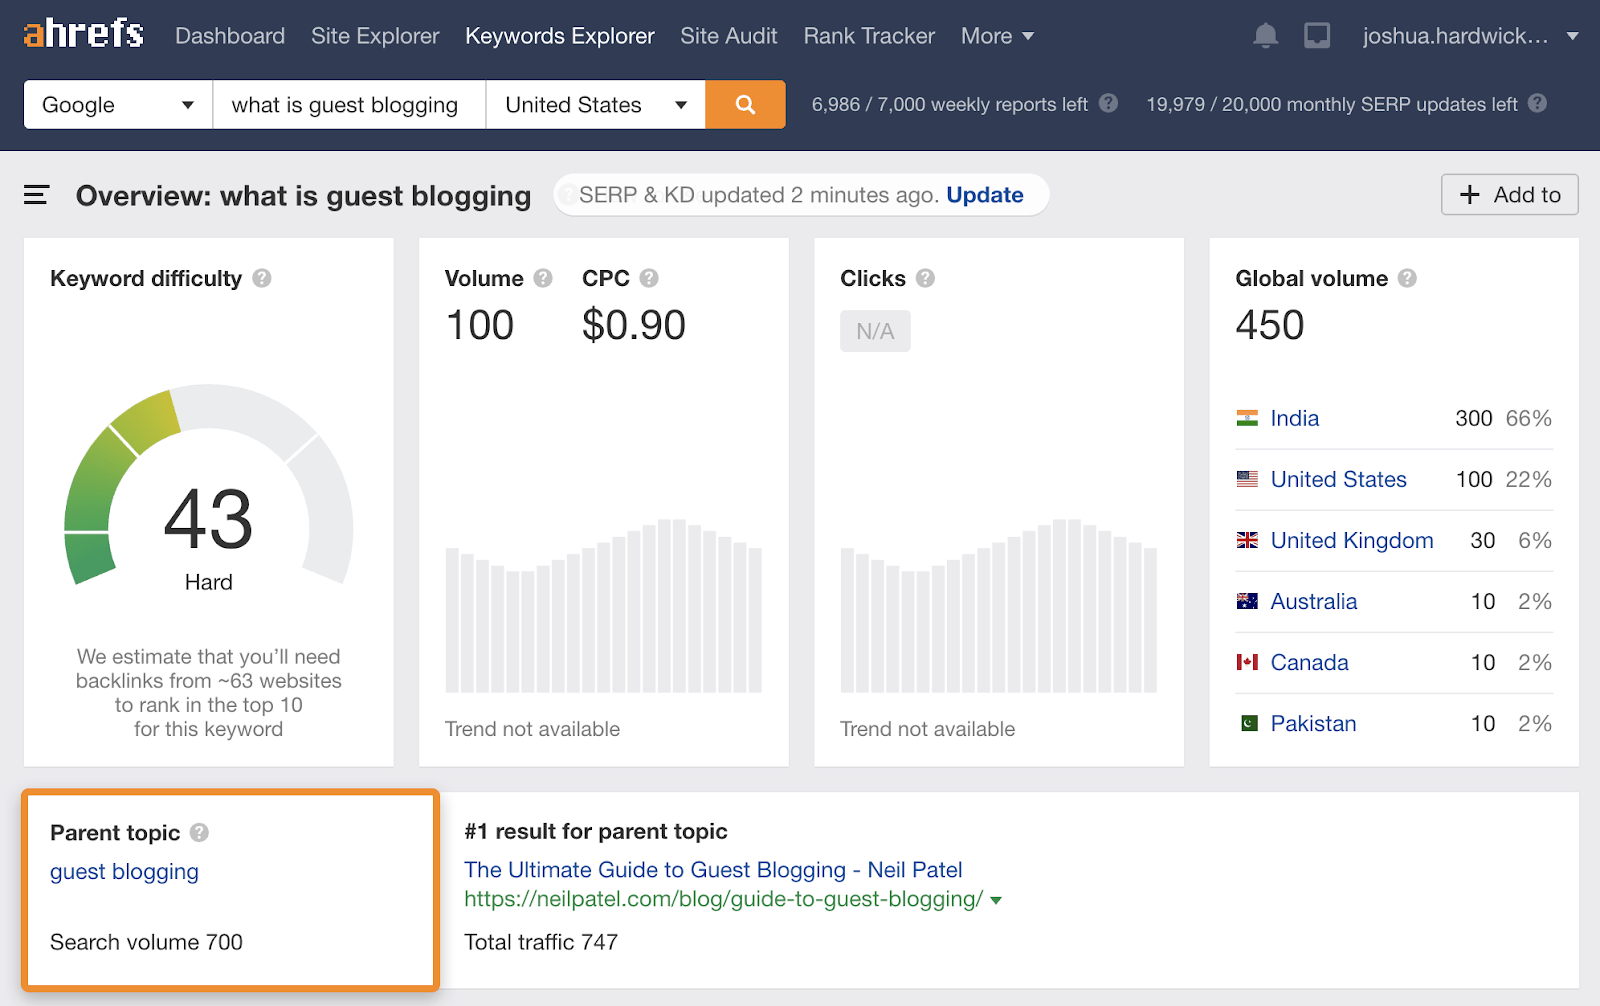The width and height of the screenshot is (1600, 1006).
Task: Switch to Rank Tracker
Action: coord(869,36)
